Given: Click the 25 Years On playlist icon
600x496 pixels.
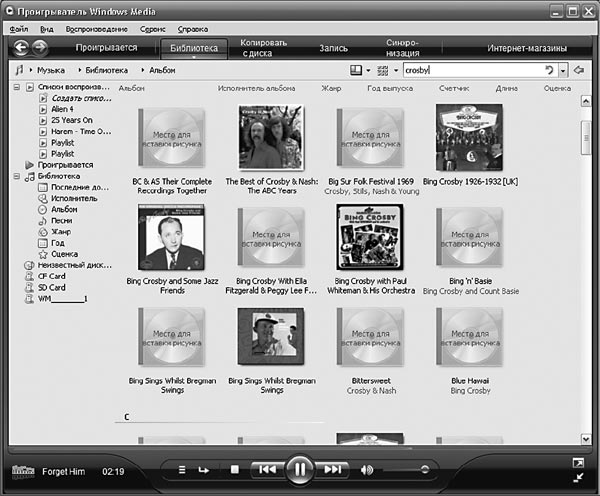Looking at the screenshot, I should [43, 120].
